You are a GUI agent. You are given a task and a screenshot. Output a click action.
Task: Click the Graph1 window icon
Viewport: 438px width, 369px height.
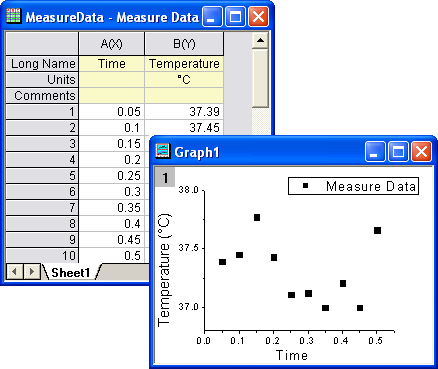[x=163, y=152]
